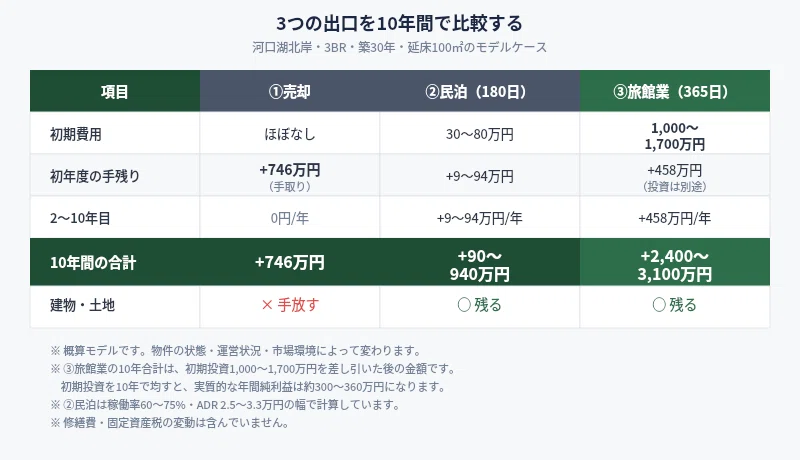Click the 建物・土地 row label
The height and width of the screenshot is (460, 800).
(x=82, y=305)
